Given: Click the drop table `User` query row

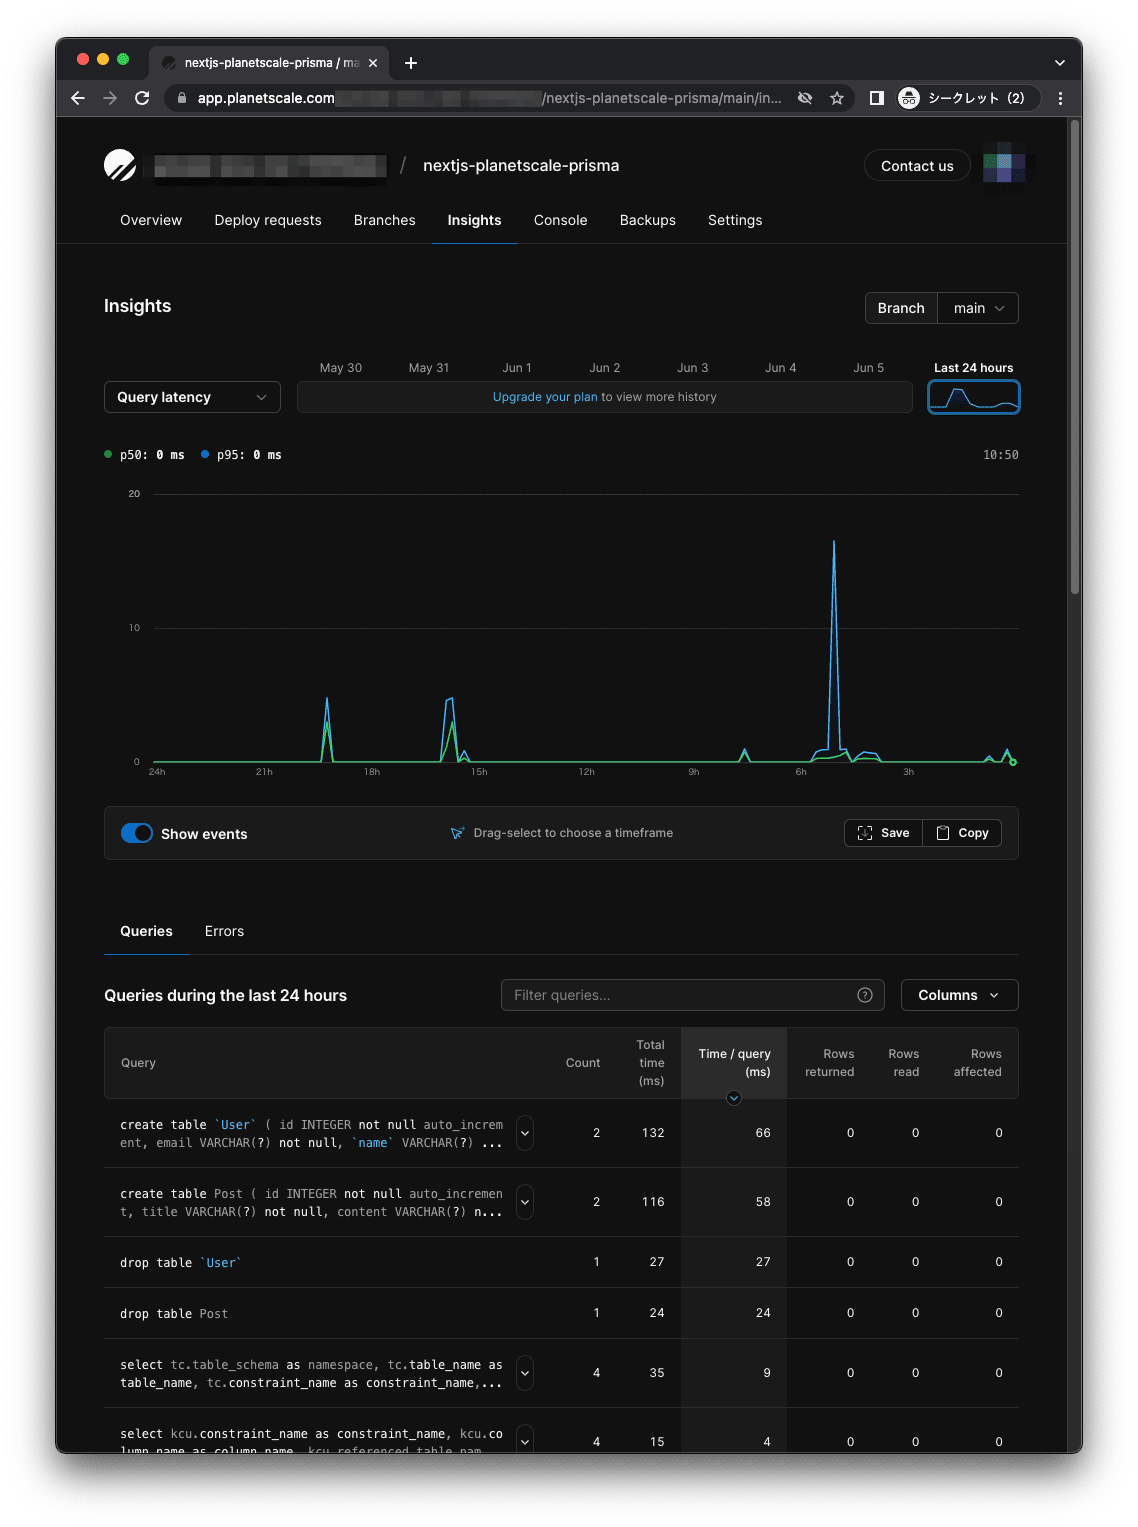Looking at the screenshot, I should point(561,1262).
